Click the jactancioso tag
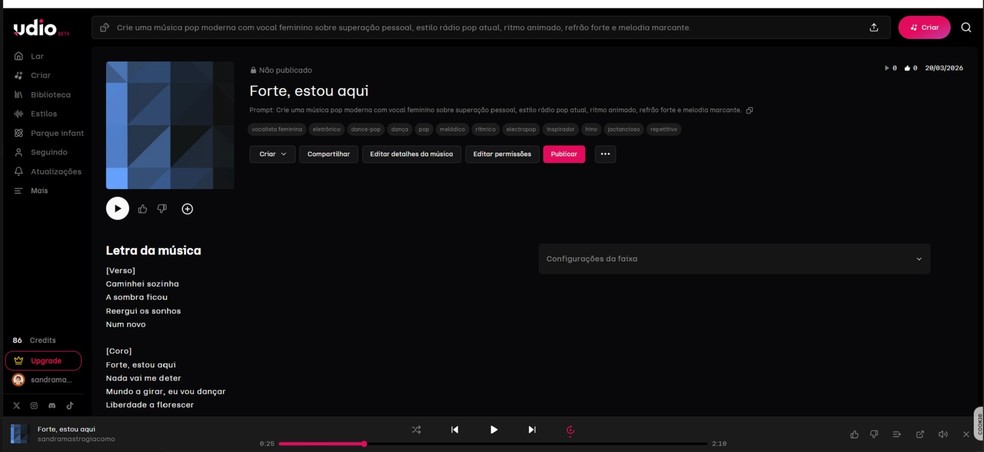 623,129
